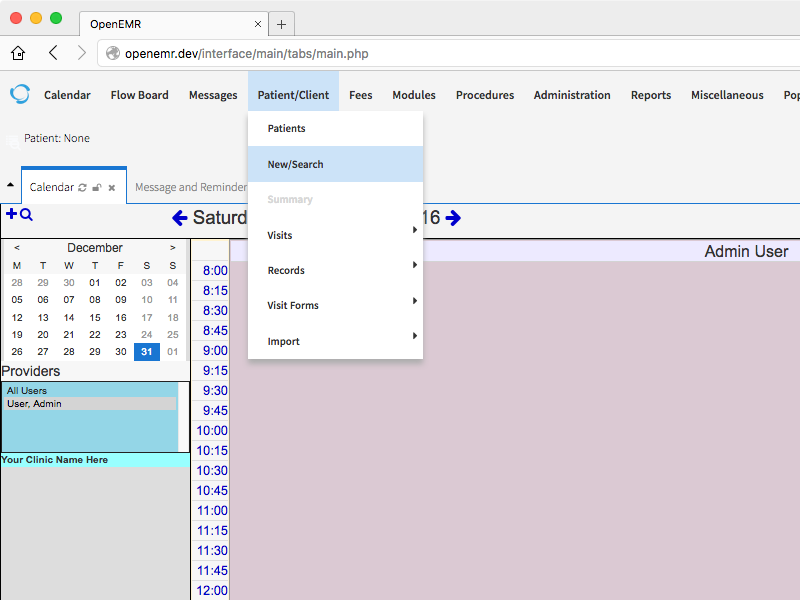The width and height of the screenshot is (800, 600).
Task: Click the OpenEMR logo icon
Action: (x=20, y=94)
